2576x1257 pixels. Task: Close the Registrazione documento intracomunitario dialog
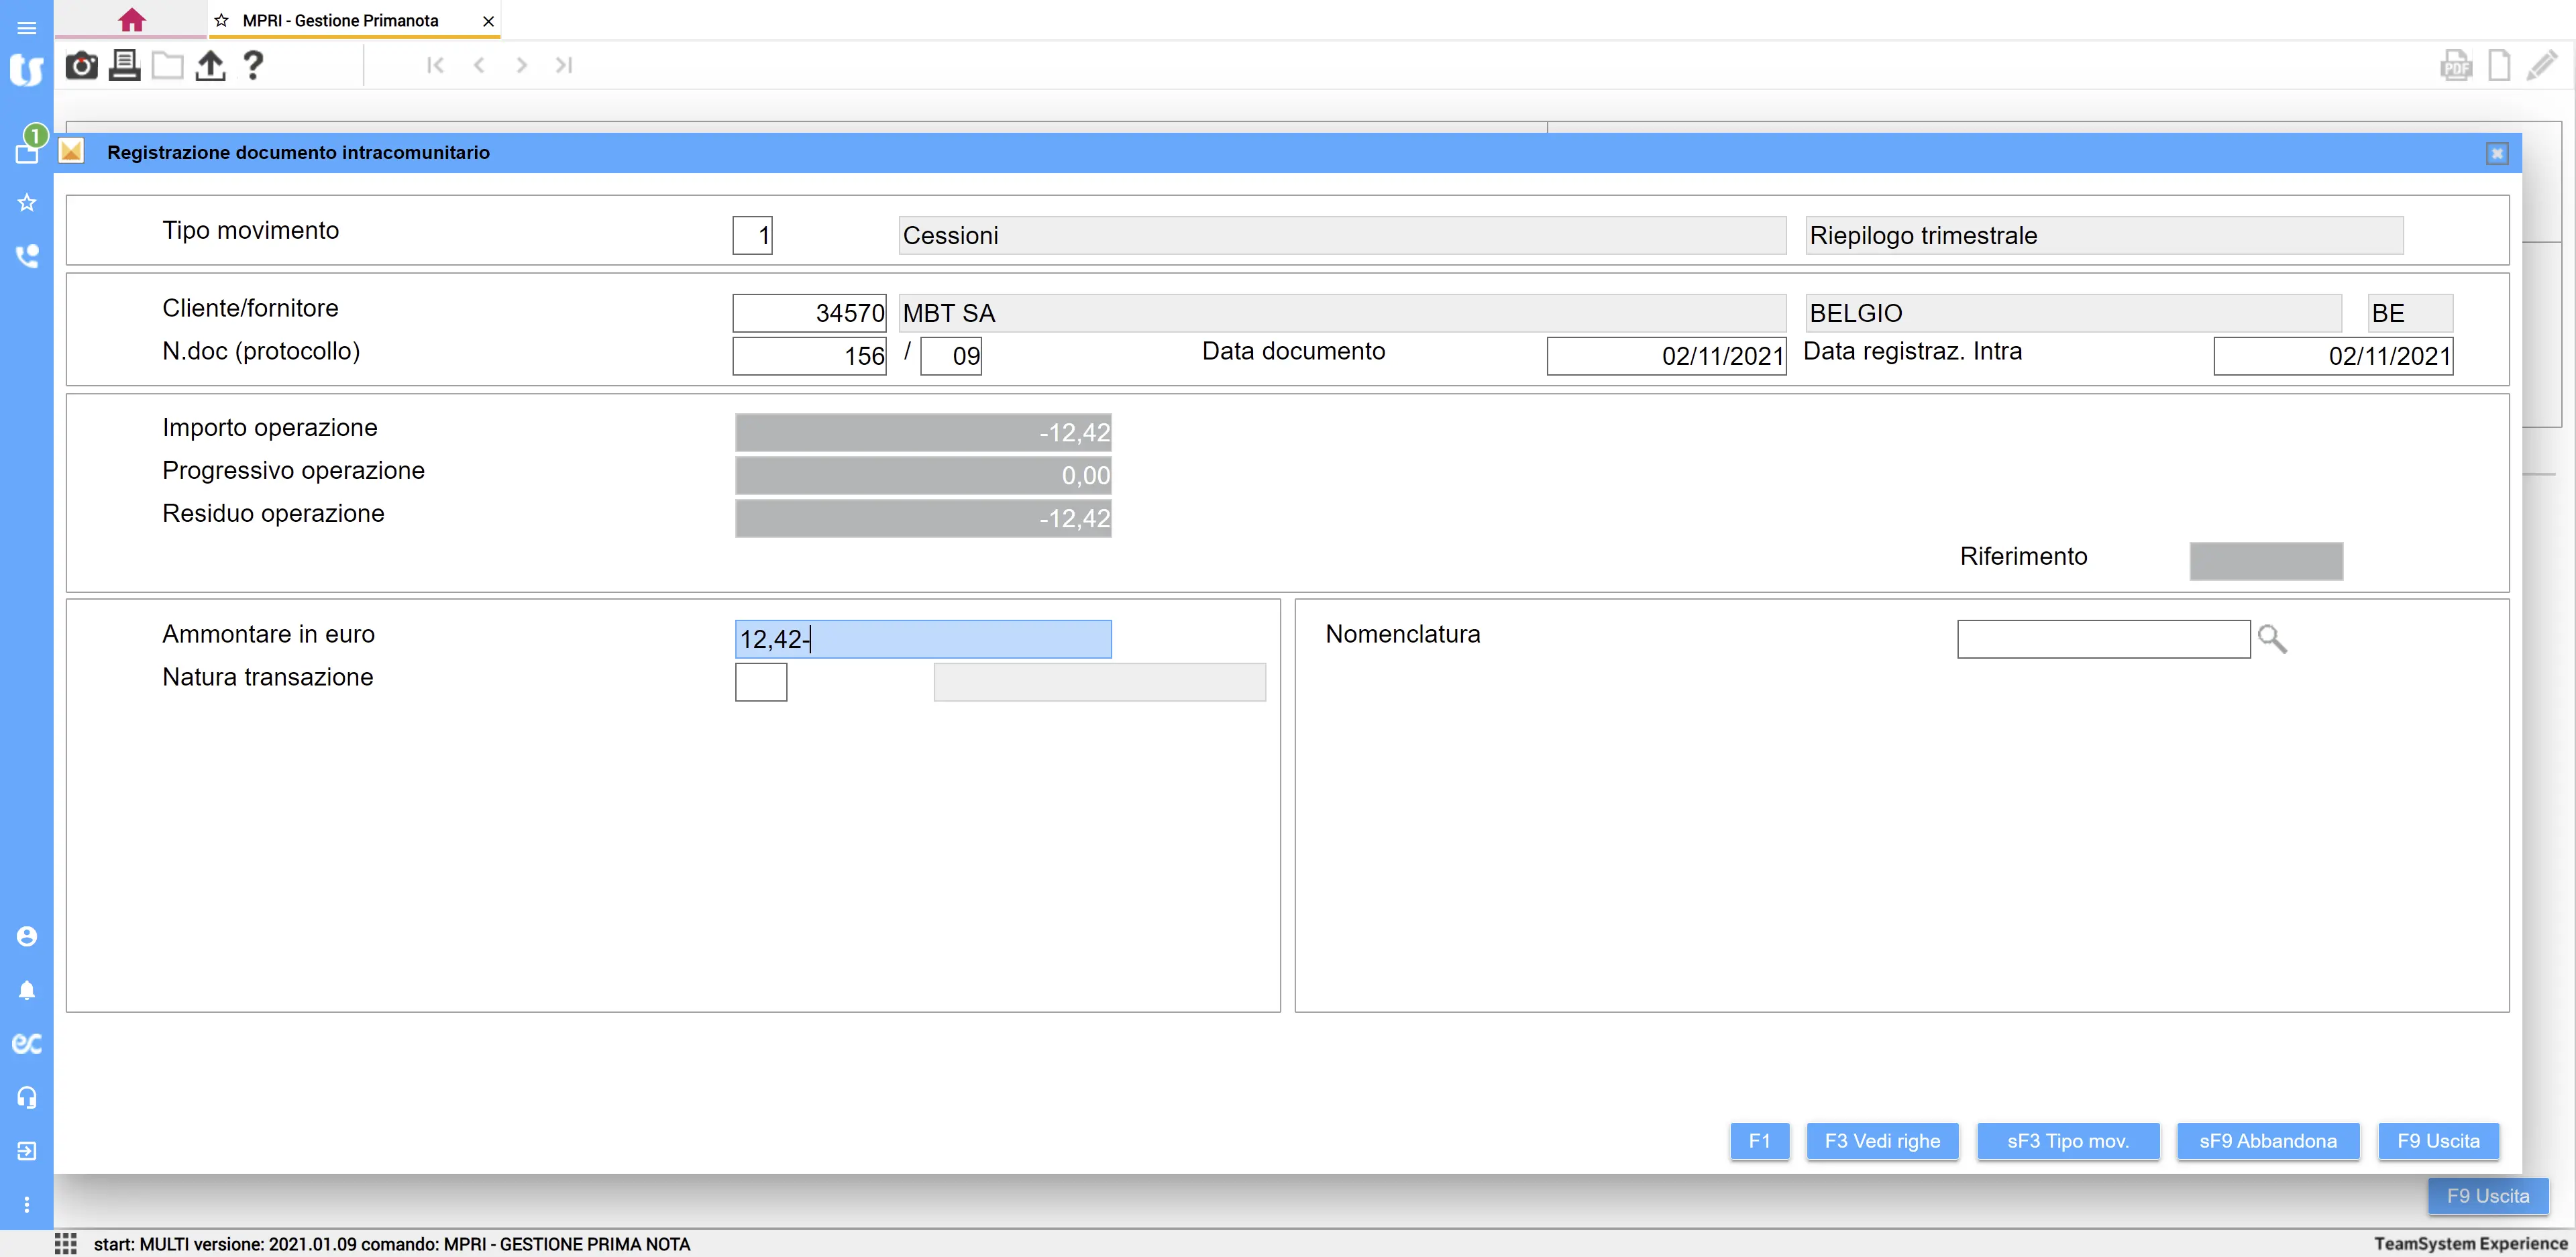[2496, 153]
